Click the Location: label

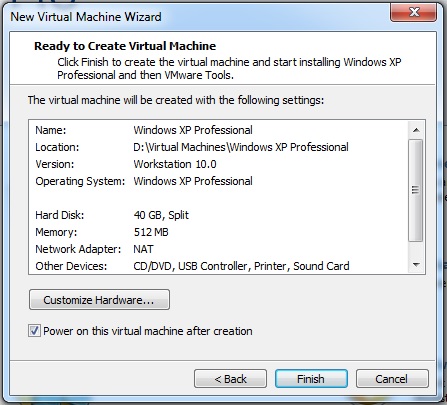point(57,147)
